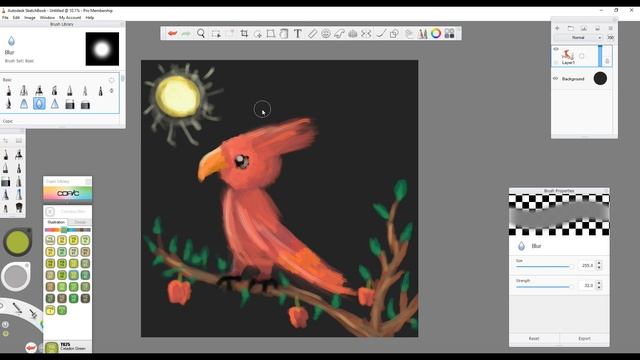The image size is (640, 360).
Task: Click the brush Size value field
Action: 587,265
